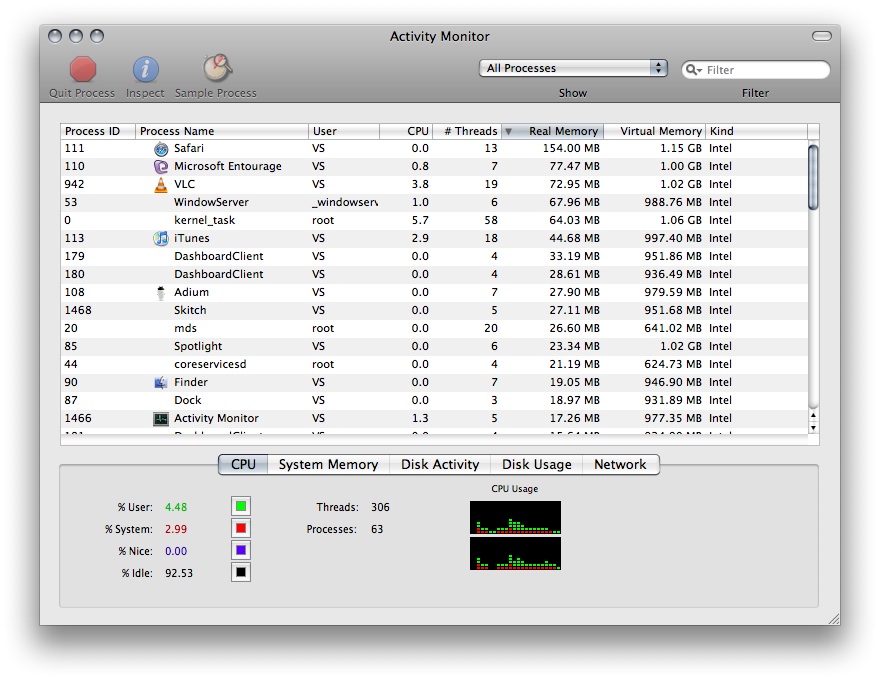The width and height of the screenshot is (880, 680).
Task: Sort by the CPU column header
Action: click(x=406, y=131)
